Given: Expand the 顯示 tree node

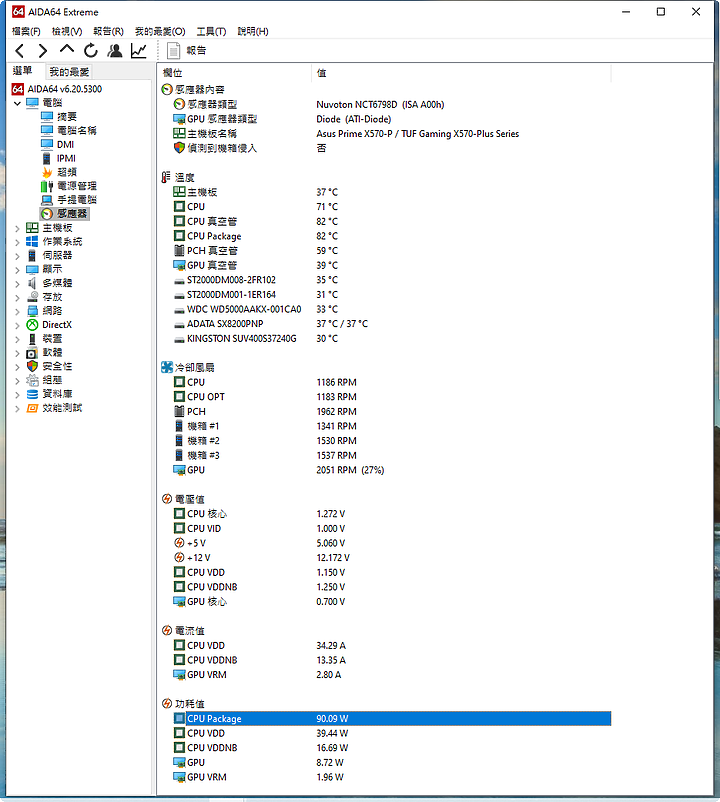Looking at the screenshot, I should 17,270.
